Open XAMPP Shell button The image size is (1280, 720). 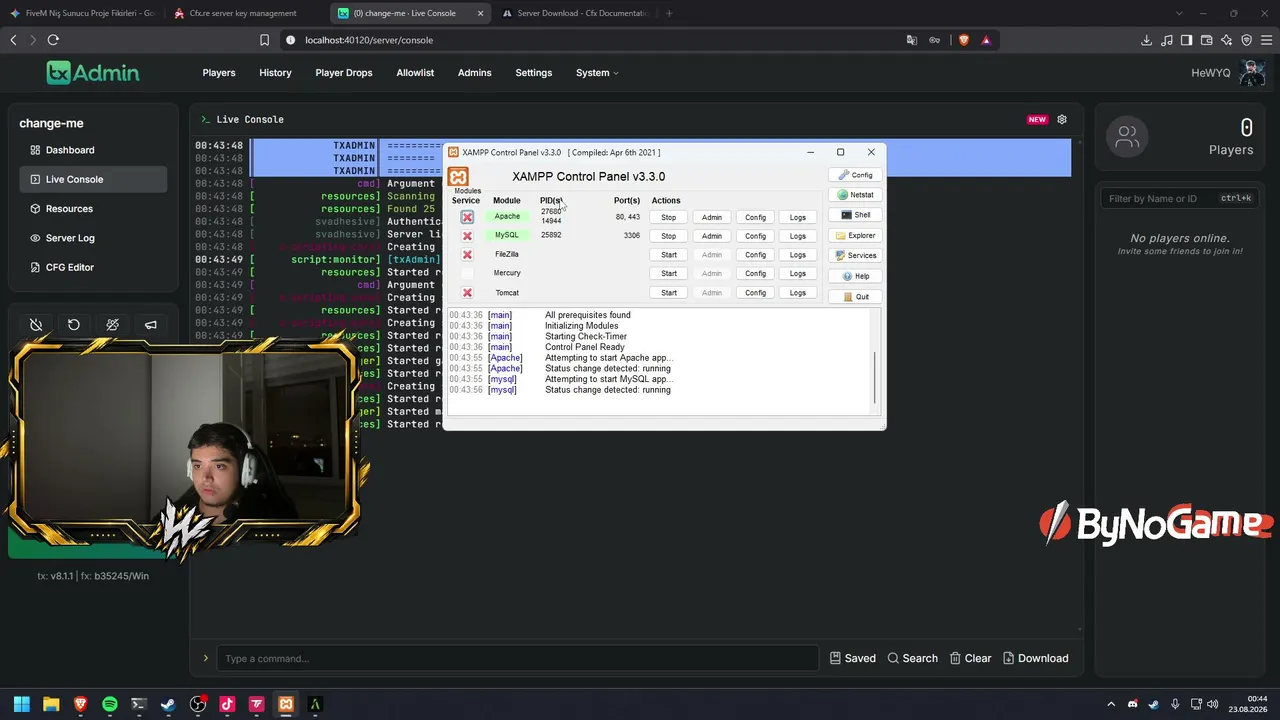[855, 215]
